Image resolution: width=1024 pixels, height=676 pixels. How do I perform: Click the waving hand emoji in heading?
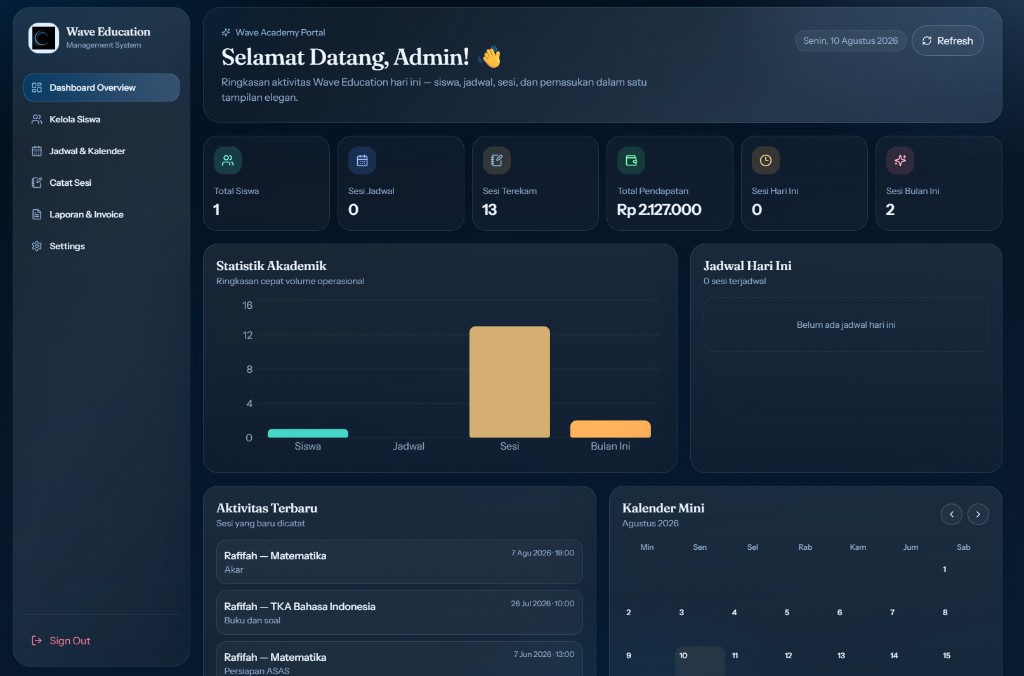490,57
